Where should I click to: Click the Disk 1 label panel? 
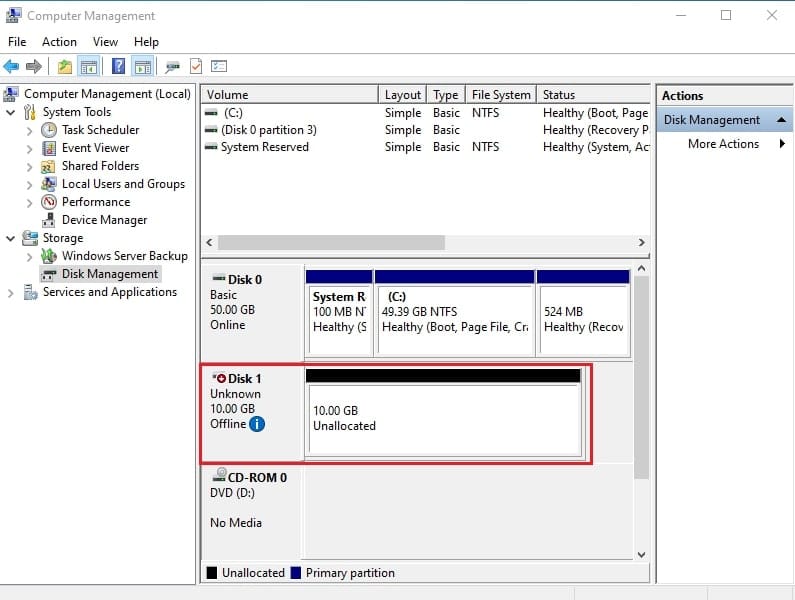[252, 413]
